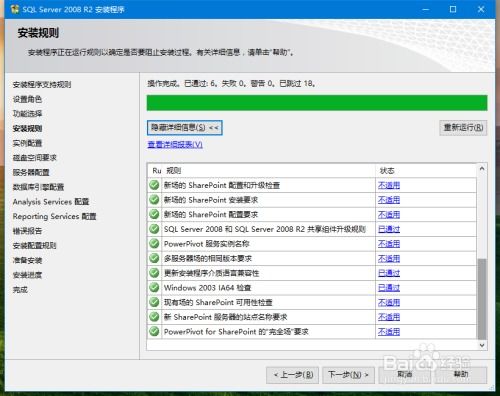Select 实例配置 step in sidebar
This screenshot has width=500, height=396.
(x=27, y=143)
